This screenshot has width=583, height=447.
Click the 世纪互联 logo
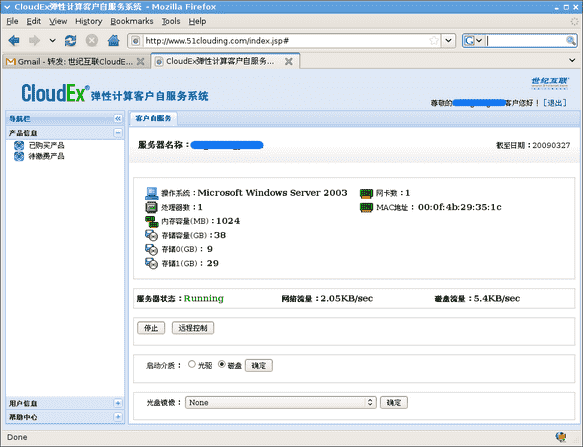[550, 83]
